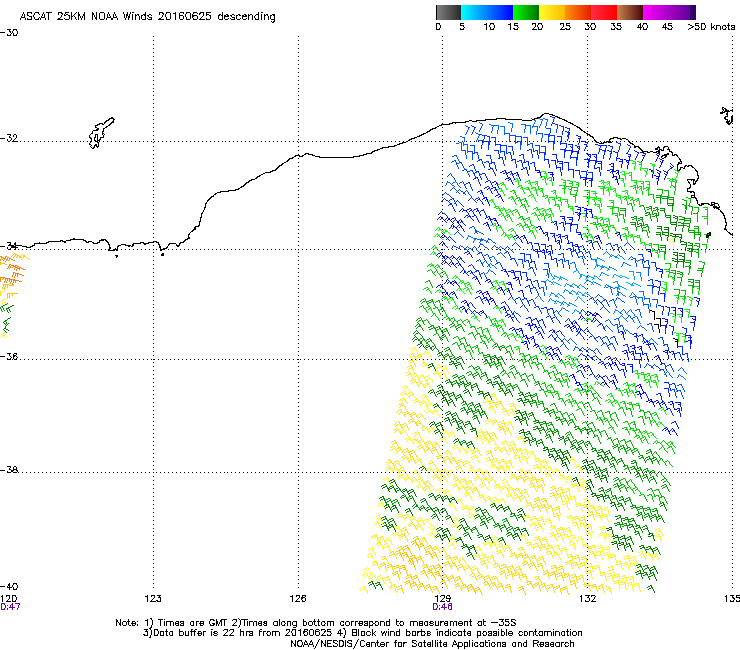
Task: Click the orange 25–30 knots legend segment
Action: click(578, 12)
